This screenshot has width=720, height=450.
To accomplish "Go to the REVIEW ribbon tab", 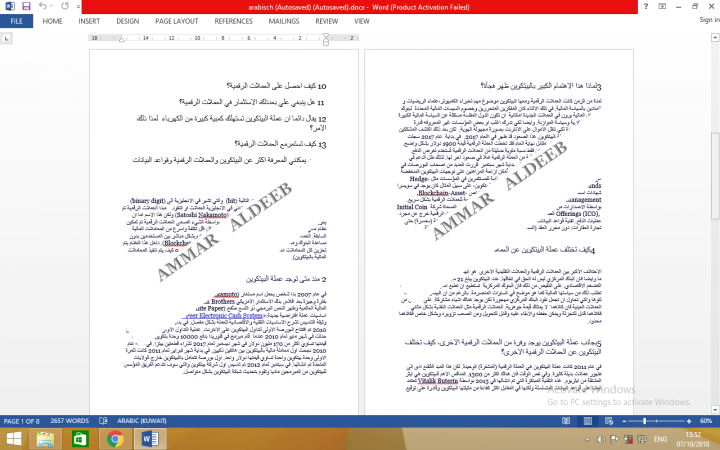I will 326,21.
